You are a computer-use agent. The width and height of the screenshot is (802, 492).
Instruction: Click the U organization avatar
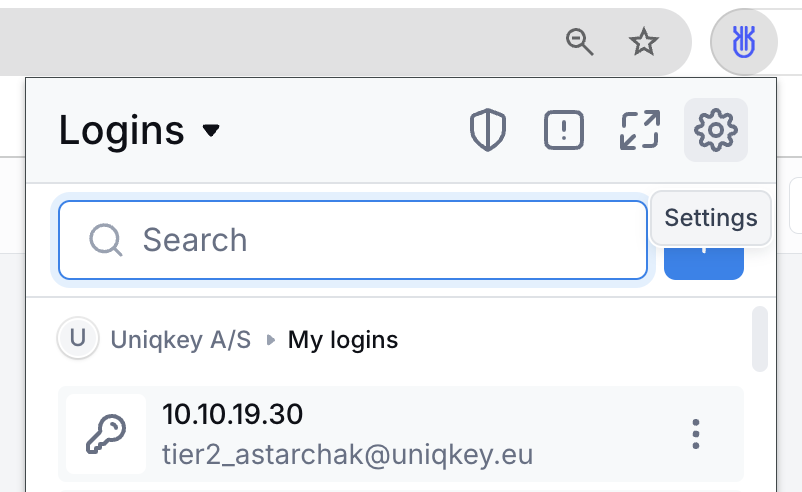[x=78, y=338]
